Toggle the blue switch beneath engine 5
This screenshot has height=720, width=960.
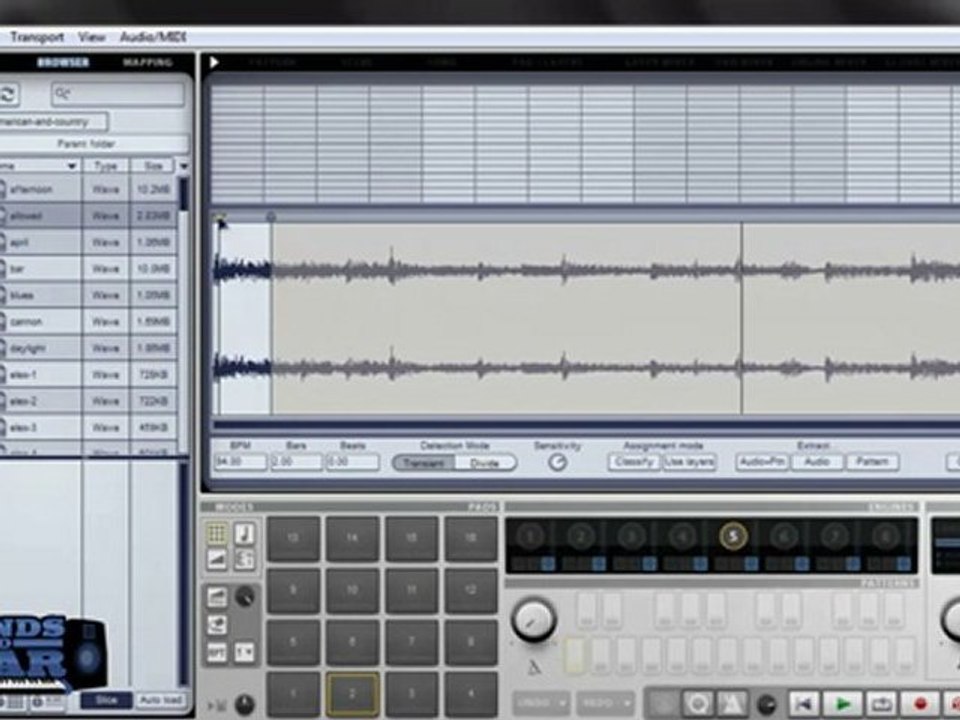tap(751, 563)
